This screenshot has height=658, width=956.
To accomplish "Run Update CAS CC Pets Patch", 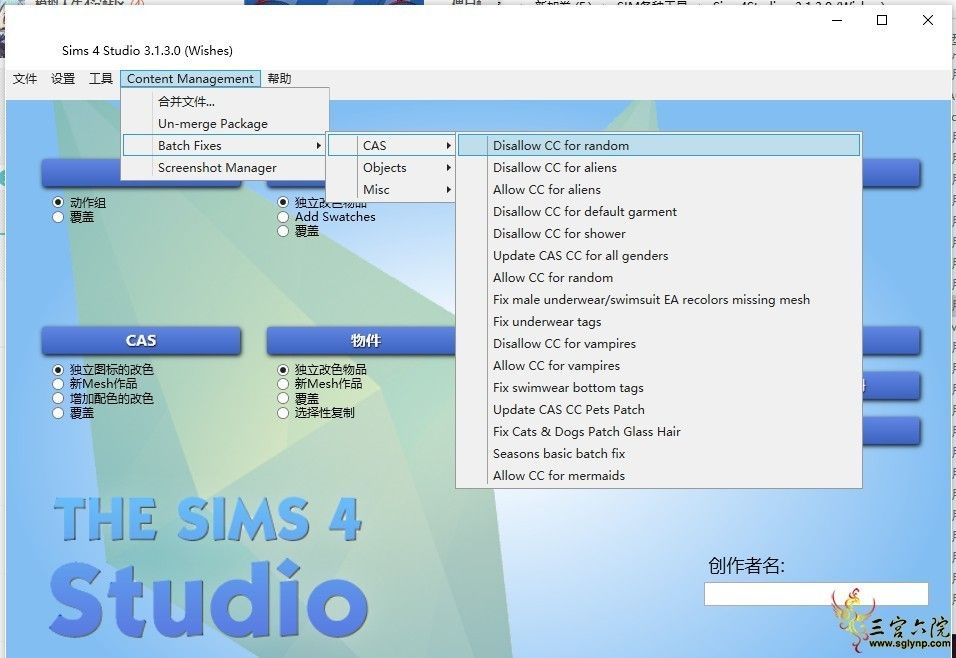I will pyautogui.click(x=659, y=409).
